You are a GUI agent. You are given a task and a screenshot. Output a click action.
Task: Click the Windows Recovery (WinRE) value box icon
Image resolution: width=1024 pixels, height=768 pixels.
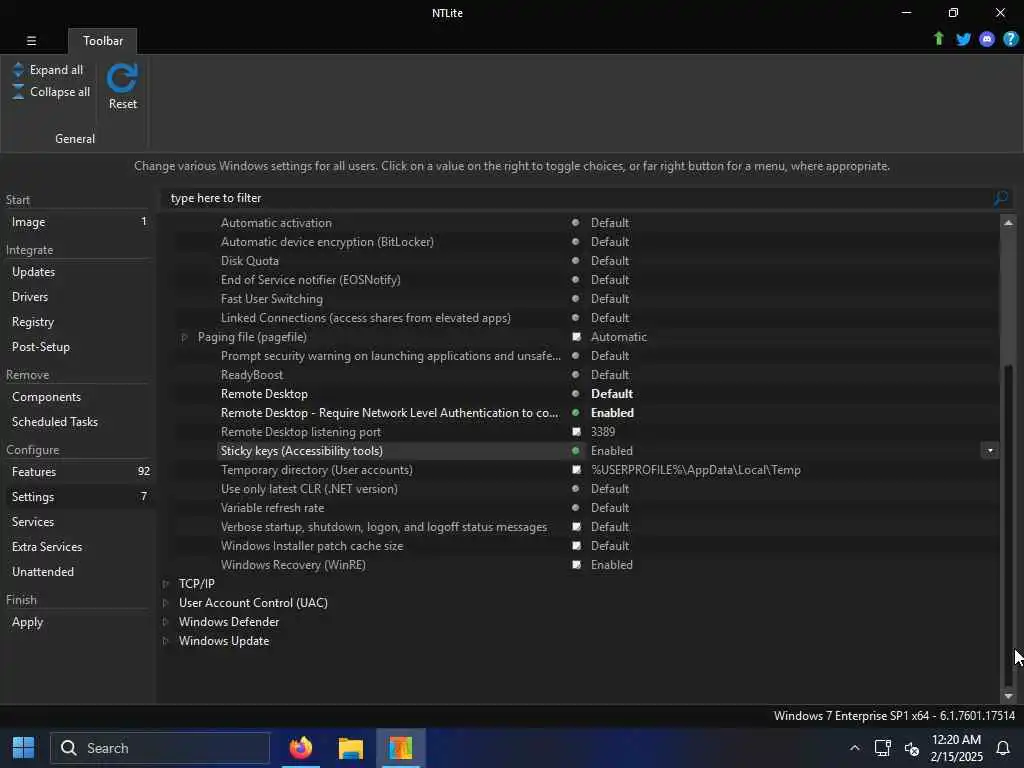[576, 565]
